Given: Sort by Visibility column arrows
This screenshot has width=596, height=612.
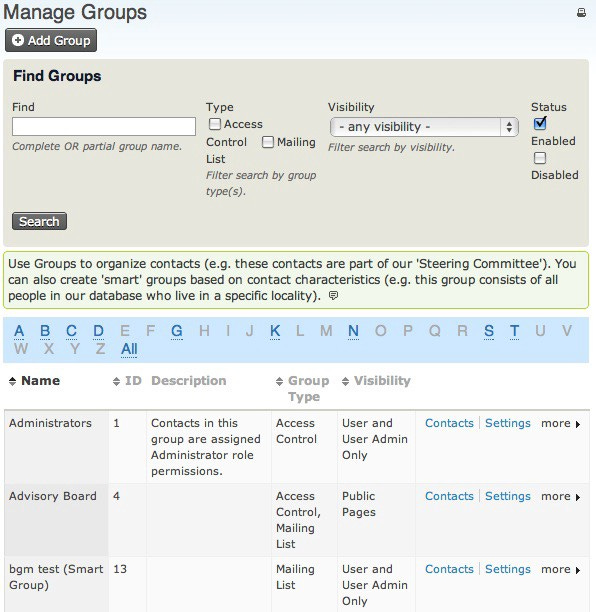Looking at the screenshot, I should pos(345,381).
